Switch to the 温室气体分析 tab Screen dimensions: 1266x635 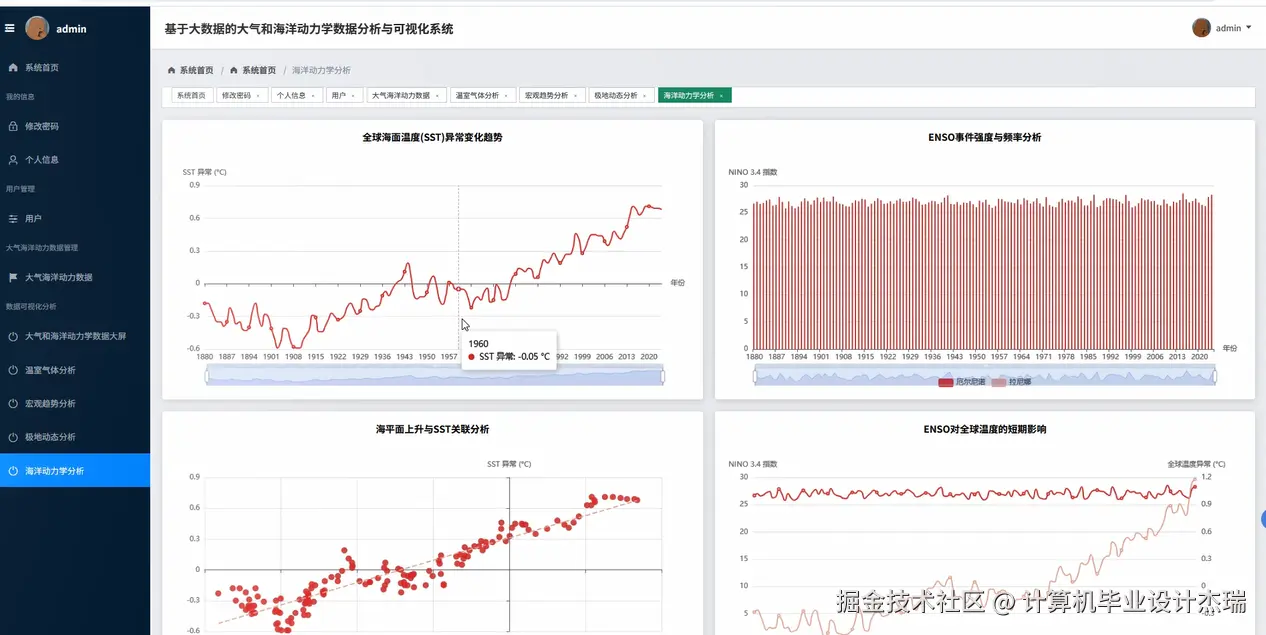point(482,96)
